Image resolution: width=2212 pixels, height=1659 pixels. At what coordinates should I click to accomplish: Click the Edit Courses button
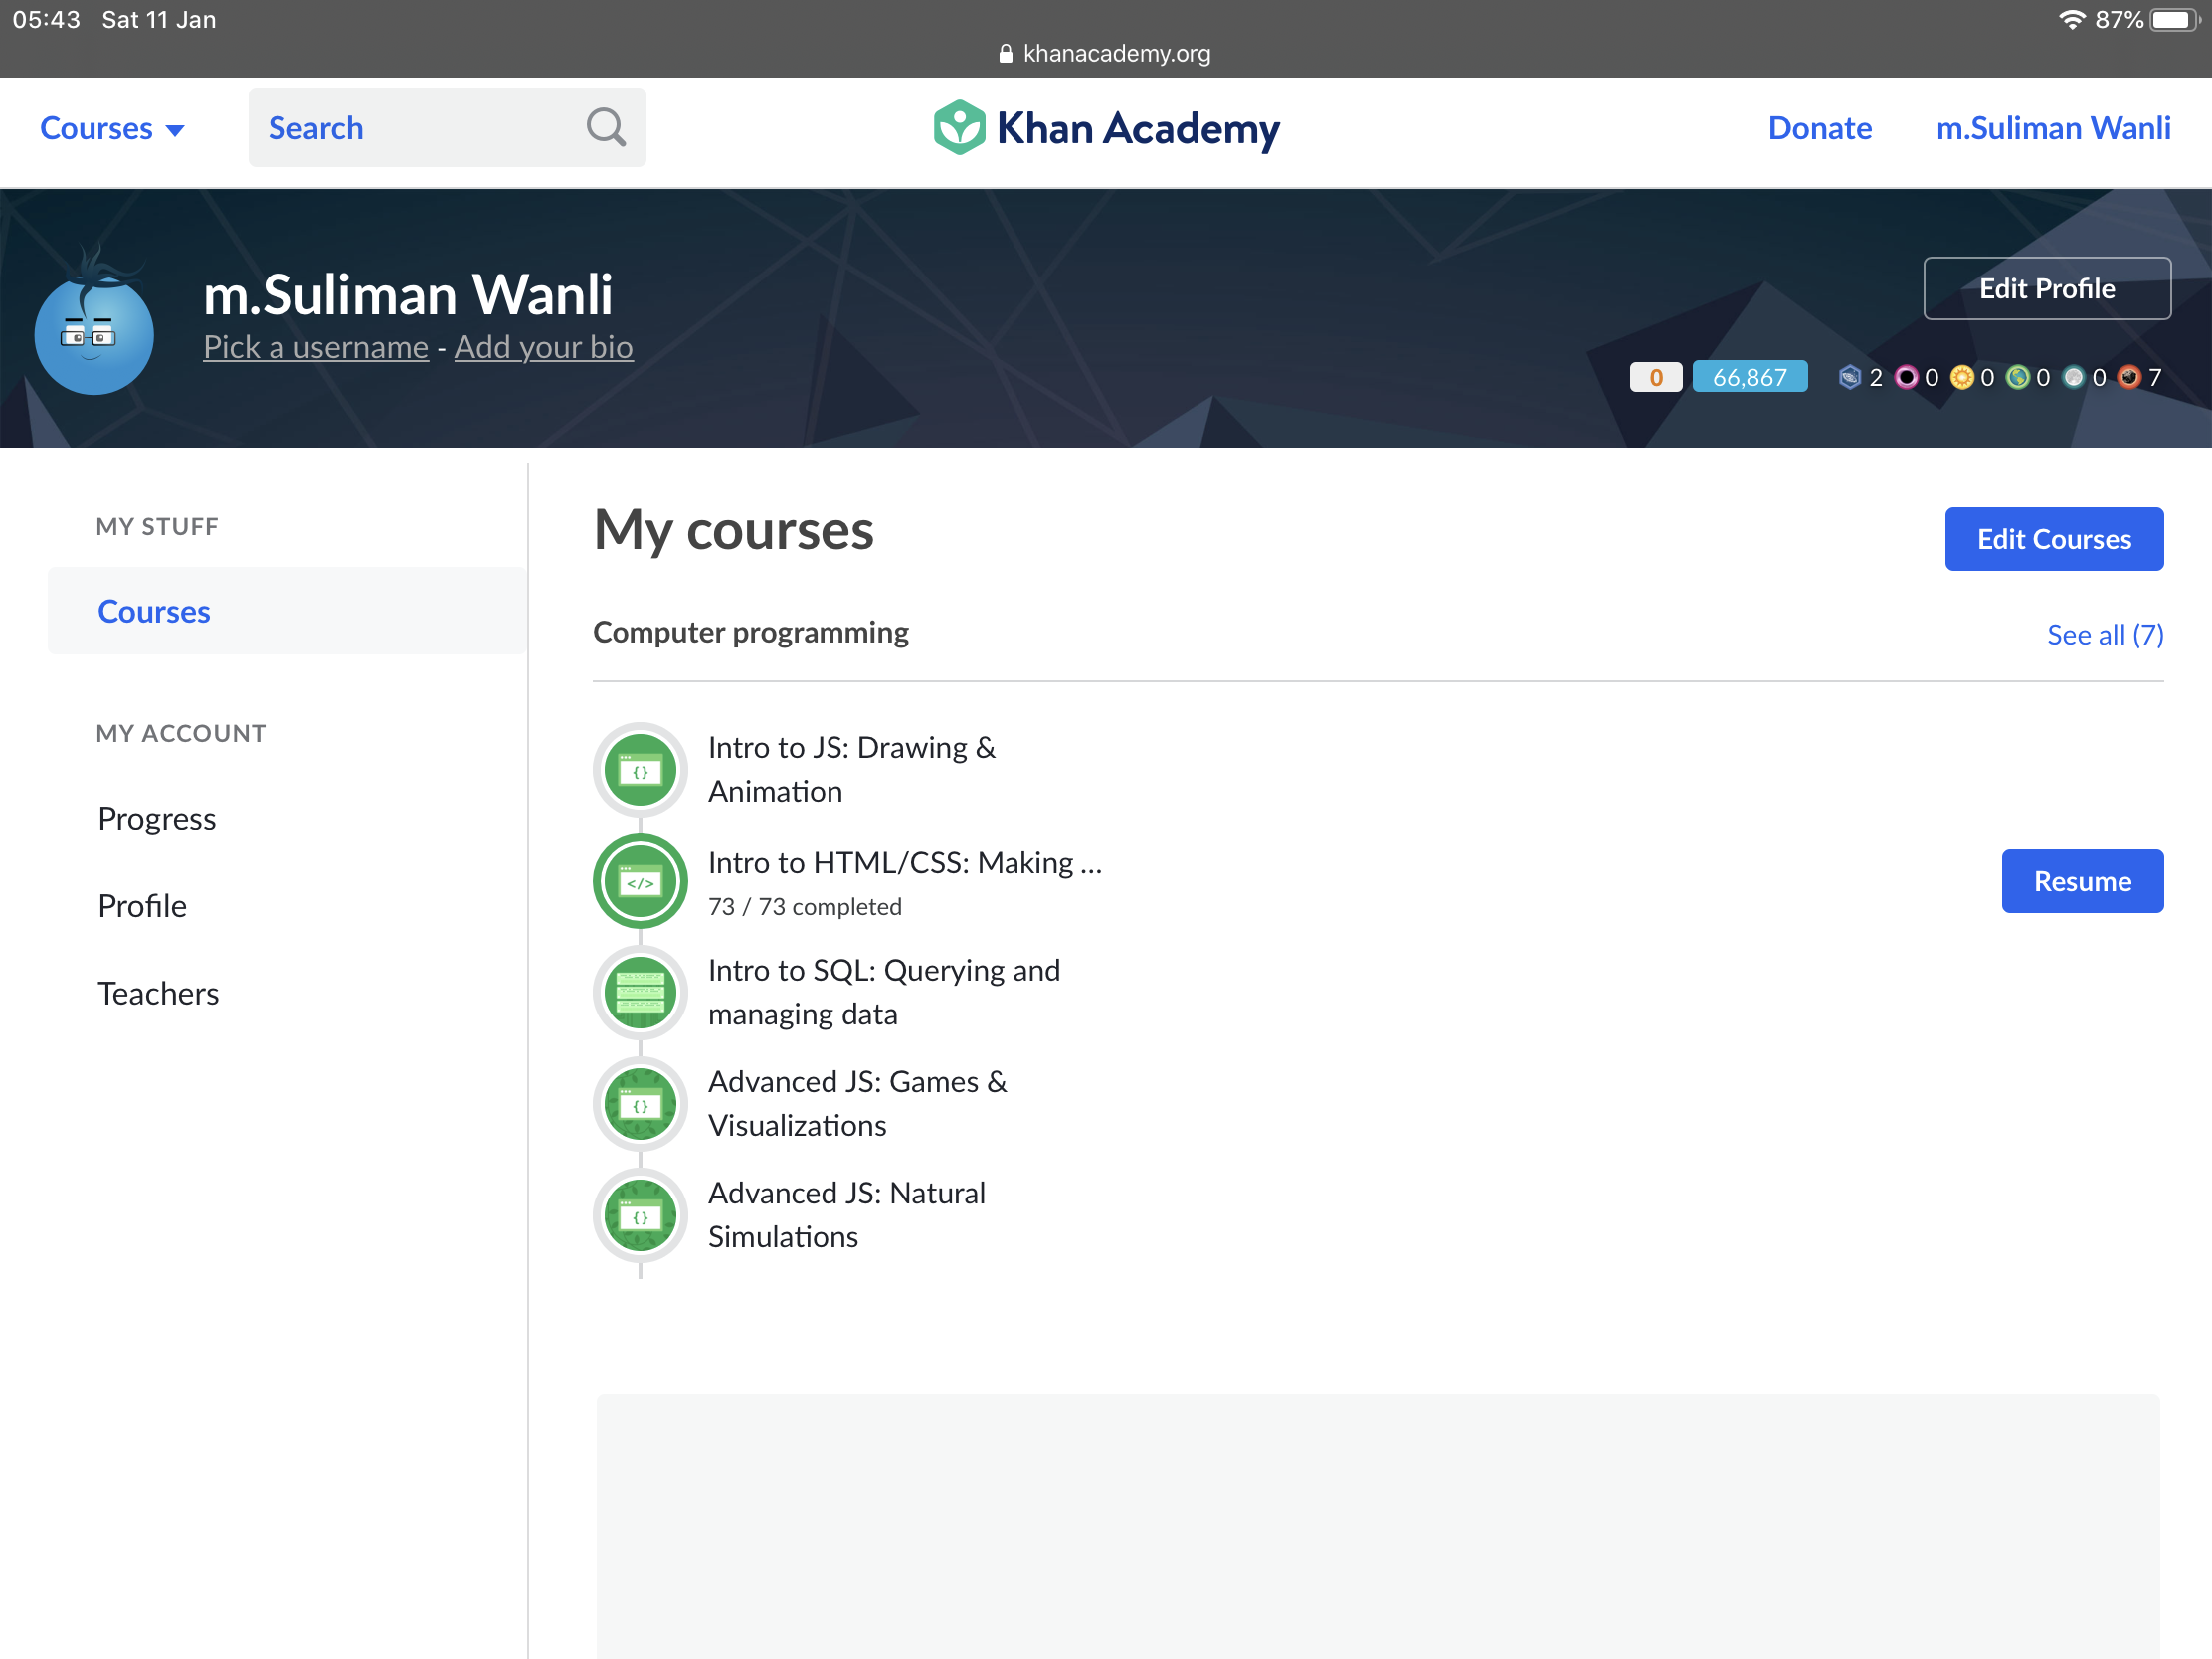coord(2054,539)
